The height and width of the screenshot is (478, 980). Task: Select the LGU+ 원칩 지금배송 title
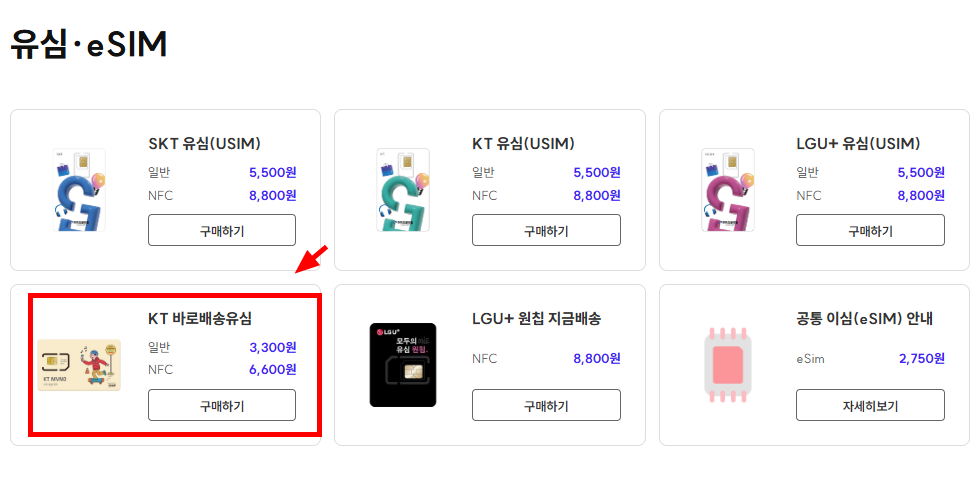pyautogui.click(x=537, y=319)
